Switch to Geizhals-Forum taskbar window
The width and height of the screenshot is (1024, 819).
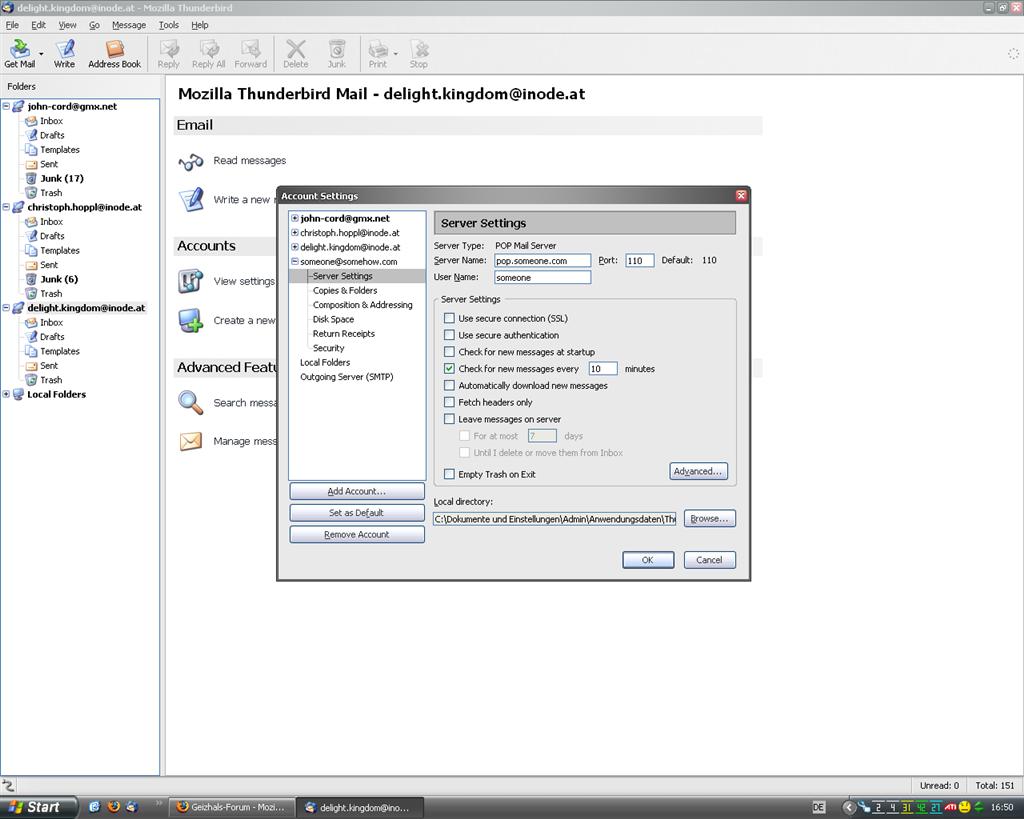coord(232,807)
